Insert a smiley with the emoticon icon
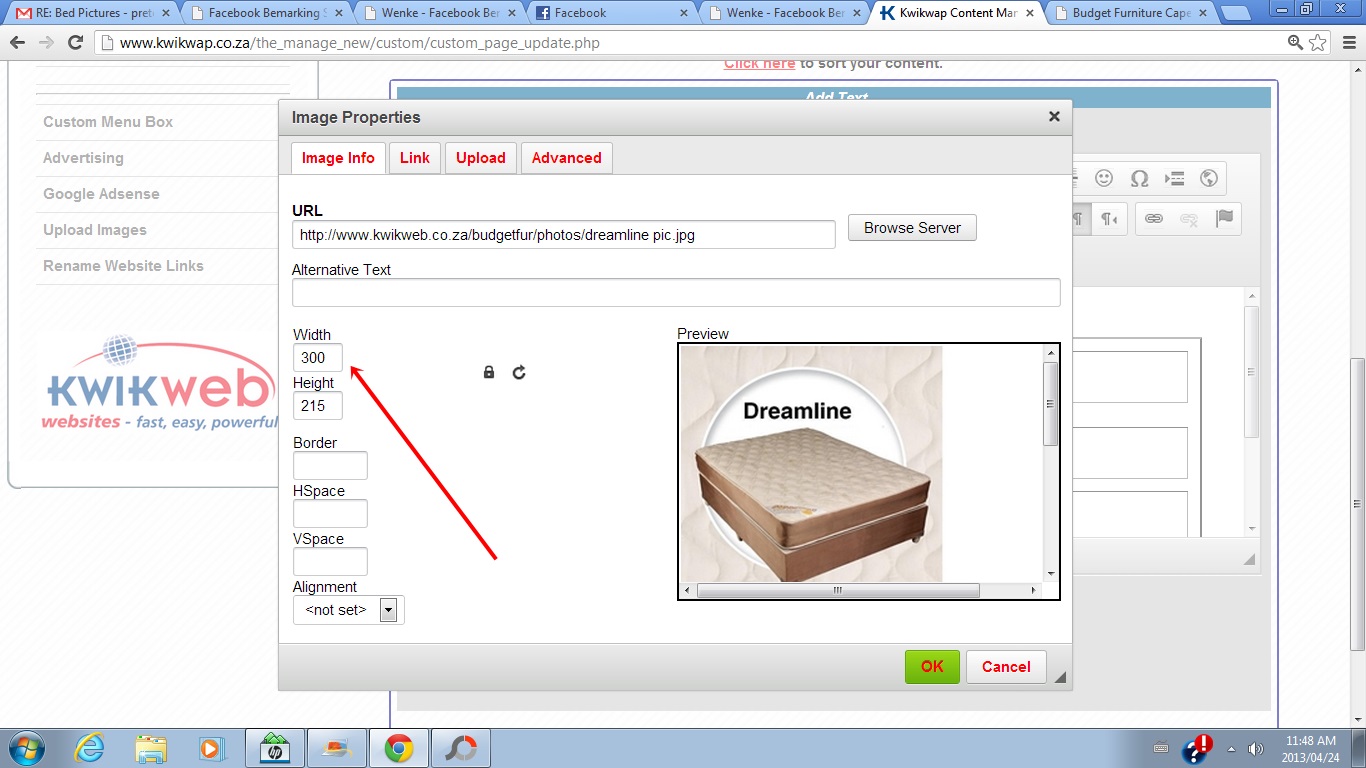The image size is (1366, 768). click(1104, 178)
